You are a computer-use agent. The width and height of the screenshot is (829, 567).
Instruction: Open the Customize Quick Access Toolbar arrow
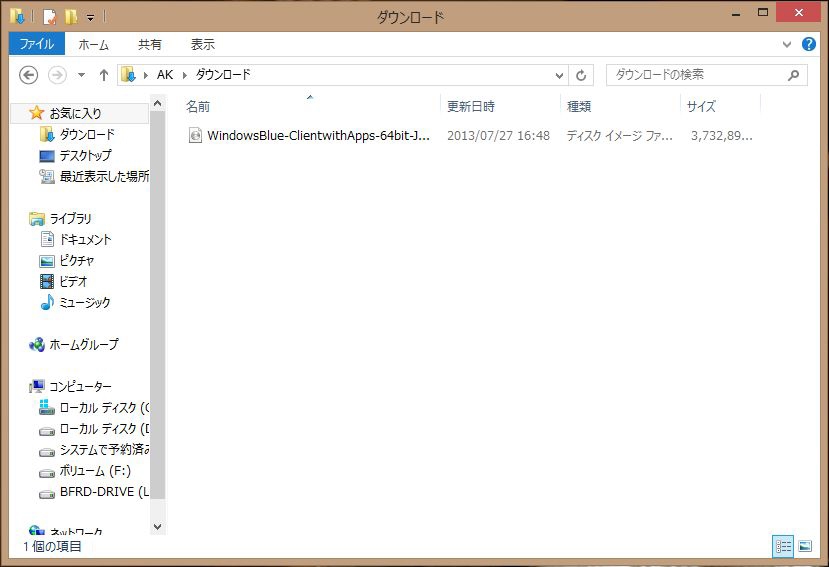(90, 18)
